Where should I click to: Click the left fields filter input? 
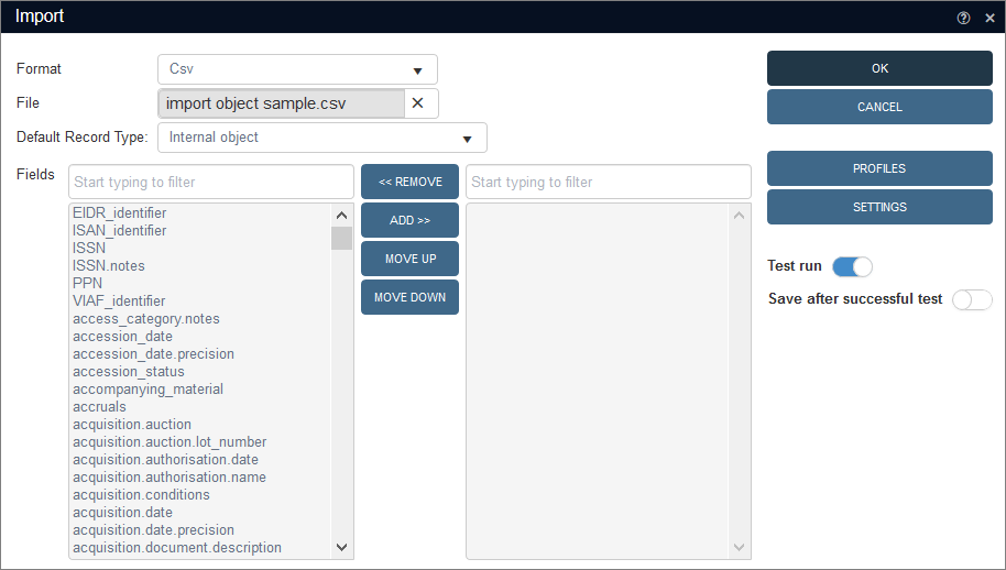211,182
